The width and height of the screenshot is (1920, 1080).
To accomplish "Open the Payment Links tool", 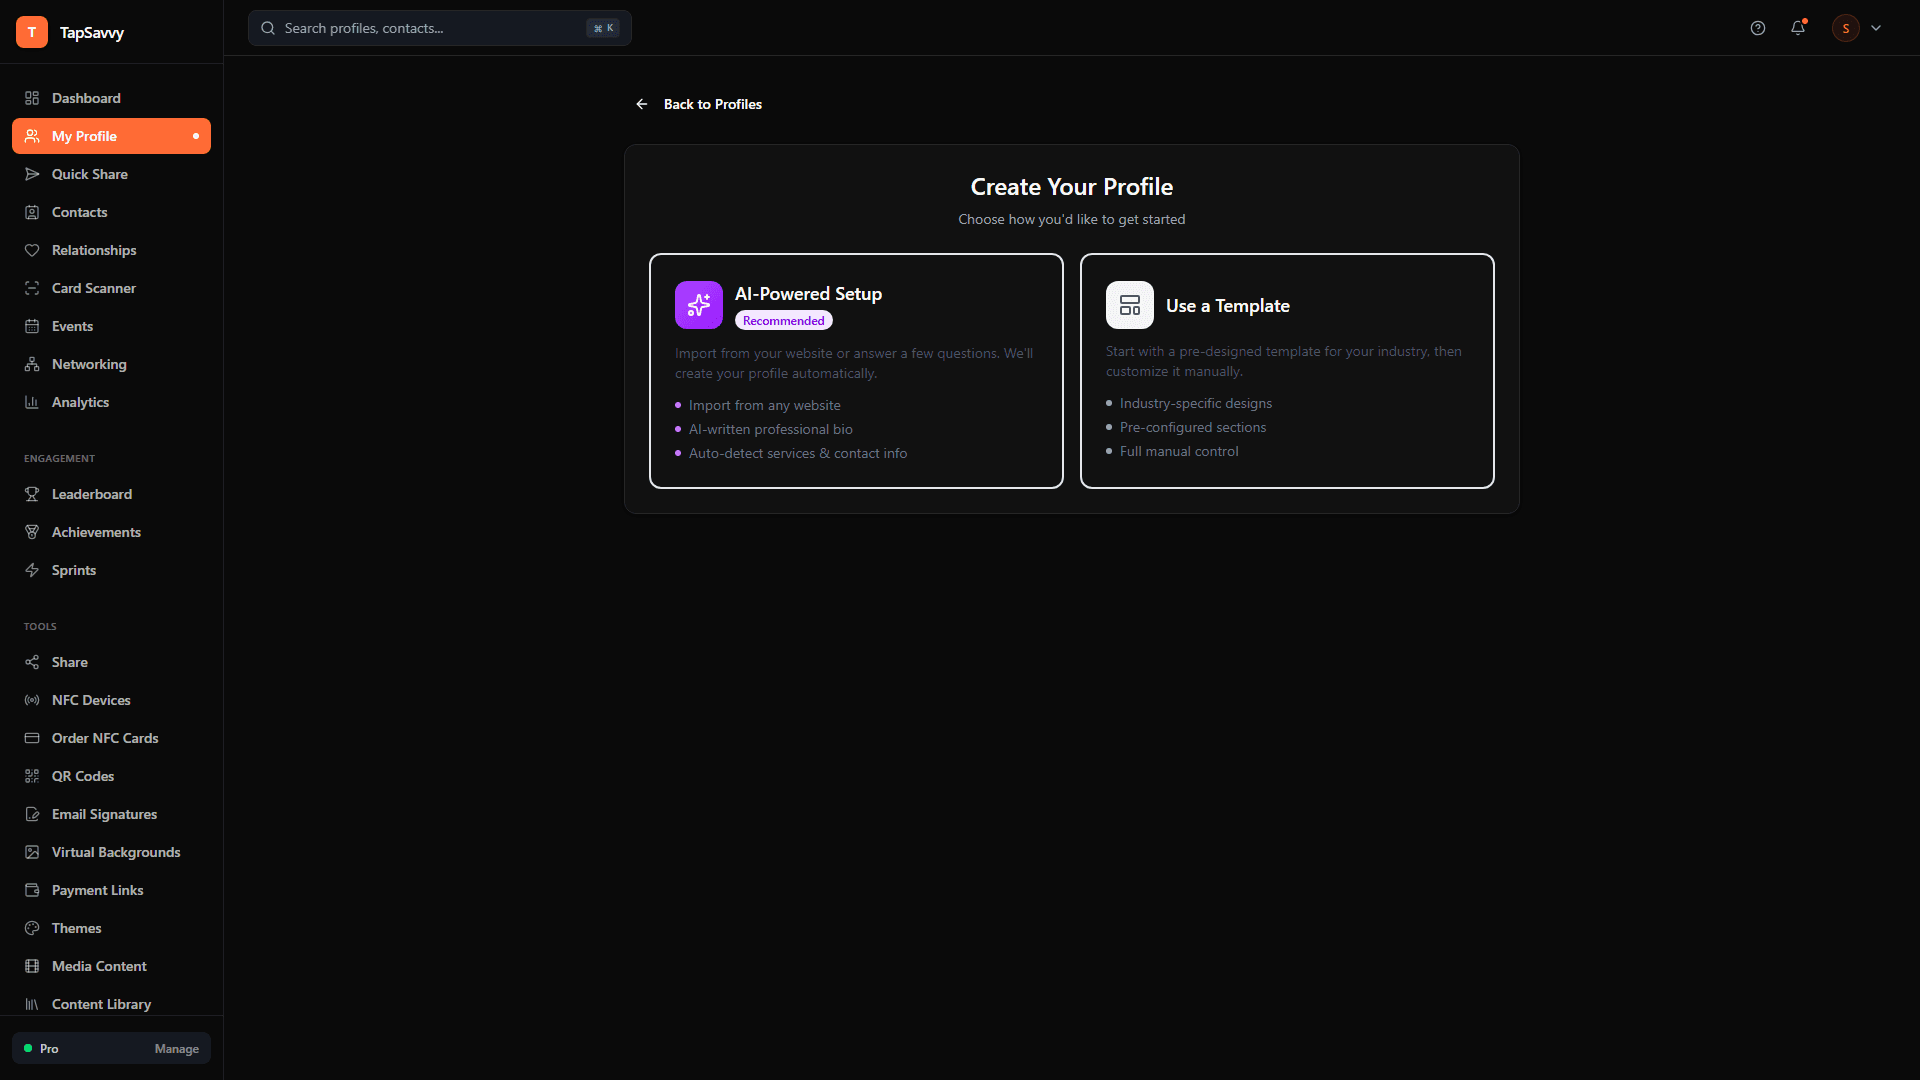I will click(97, 890).
